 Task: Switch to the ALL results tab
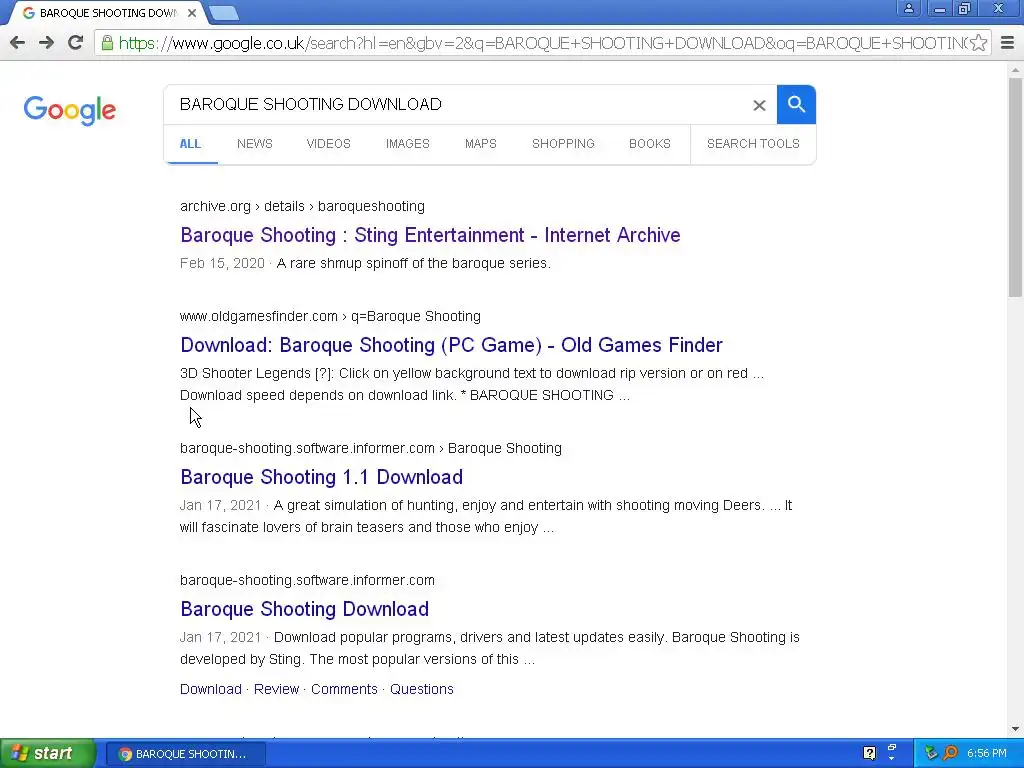(x=190, y=144)
